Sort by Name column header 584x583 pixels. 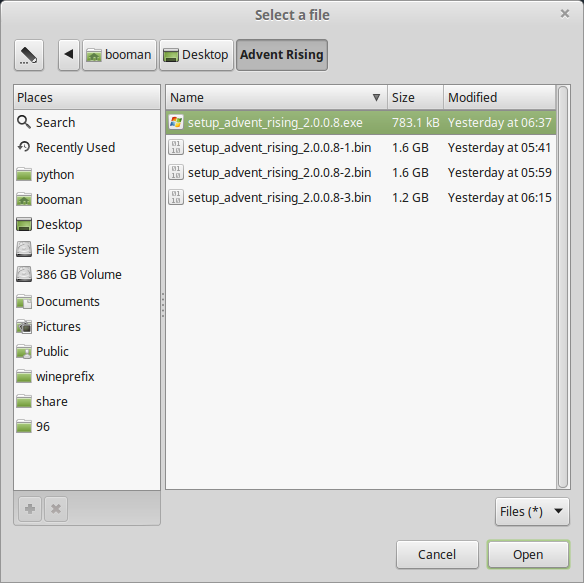(x=277, y=98)
